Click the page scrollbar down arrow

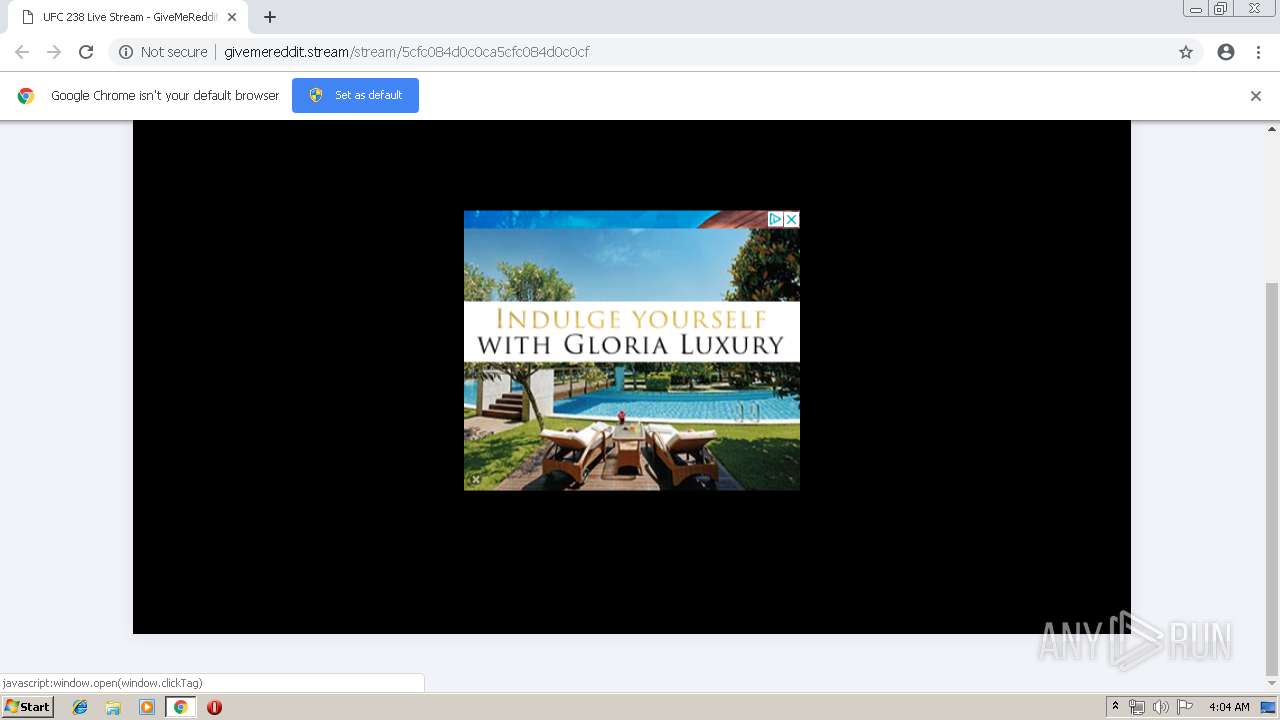[1272, 683]
